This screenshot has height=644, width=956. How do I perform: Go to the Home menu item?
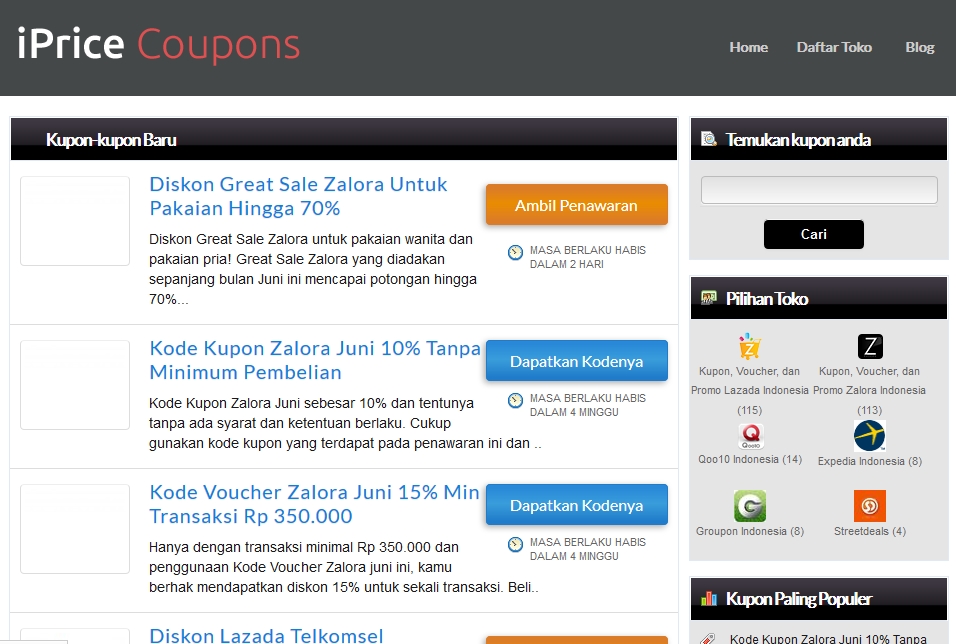click(749, 47)
